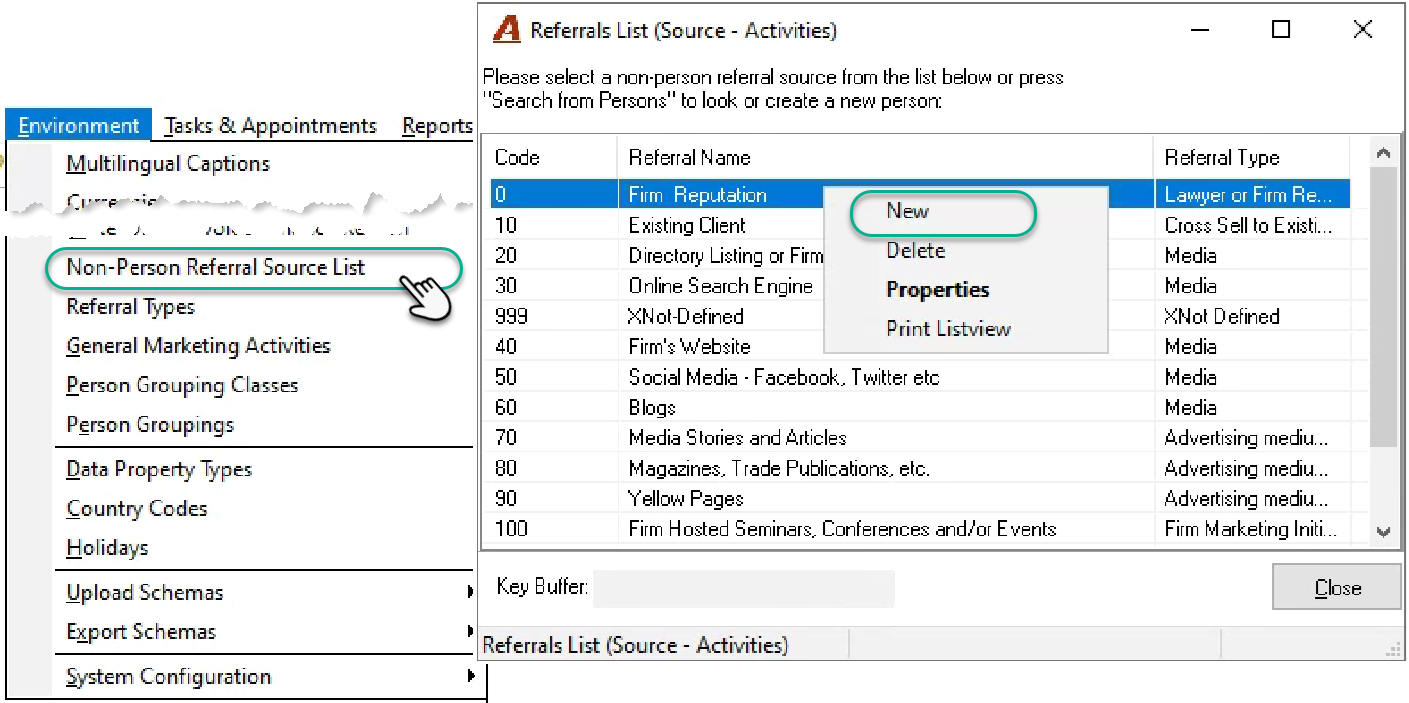Open the Environment menu
Viewport: 1409px width, 703px height.
point(78,126)
